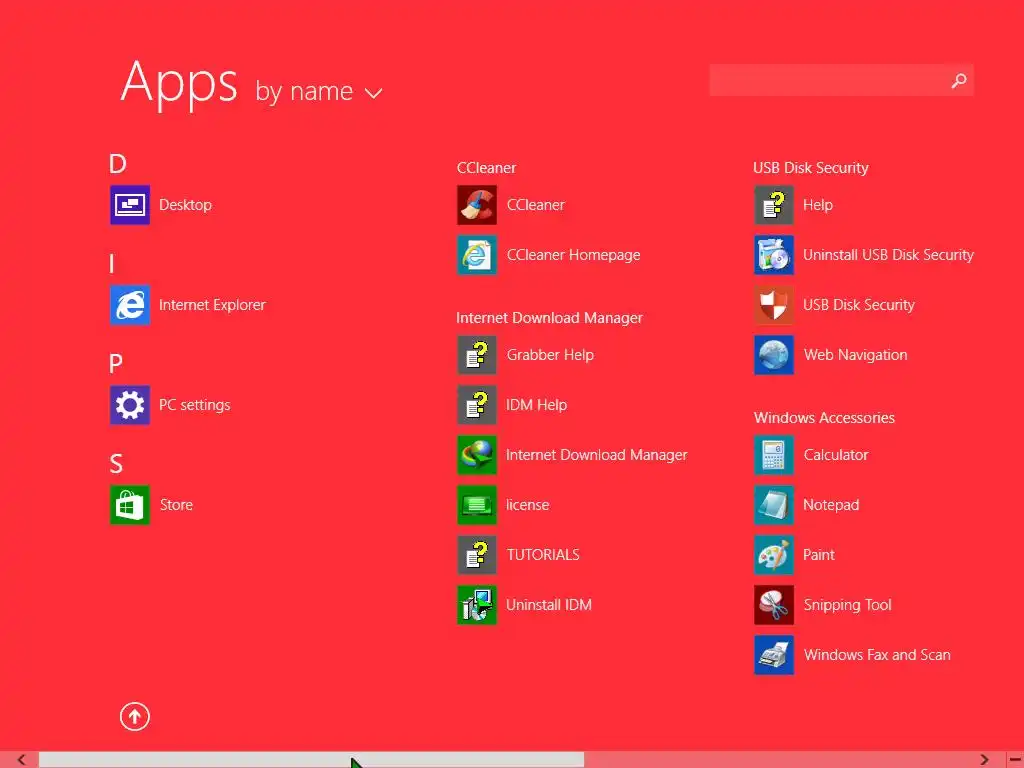Click the 'Internet Explorer' app label
Viewport: 1024px width, 768px height.
pyautogui.click(x=212, y=305)
